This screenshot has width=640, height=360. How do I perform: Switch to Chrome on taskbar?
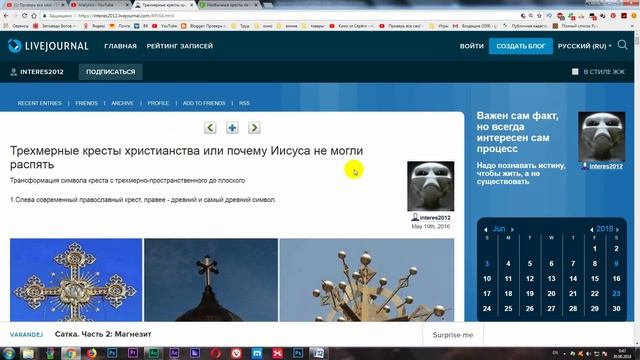coord(71,353)
